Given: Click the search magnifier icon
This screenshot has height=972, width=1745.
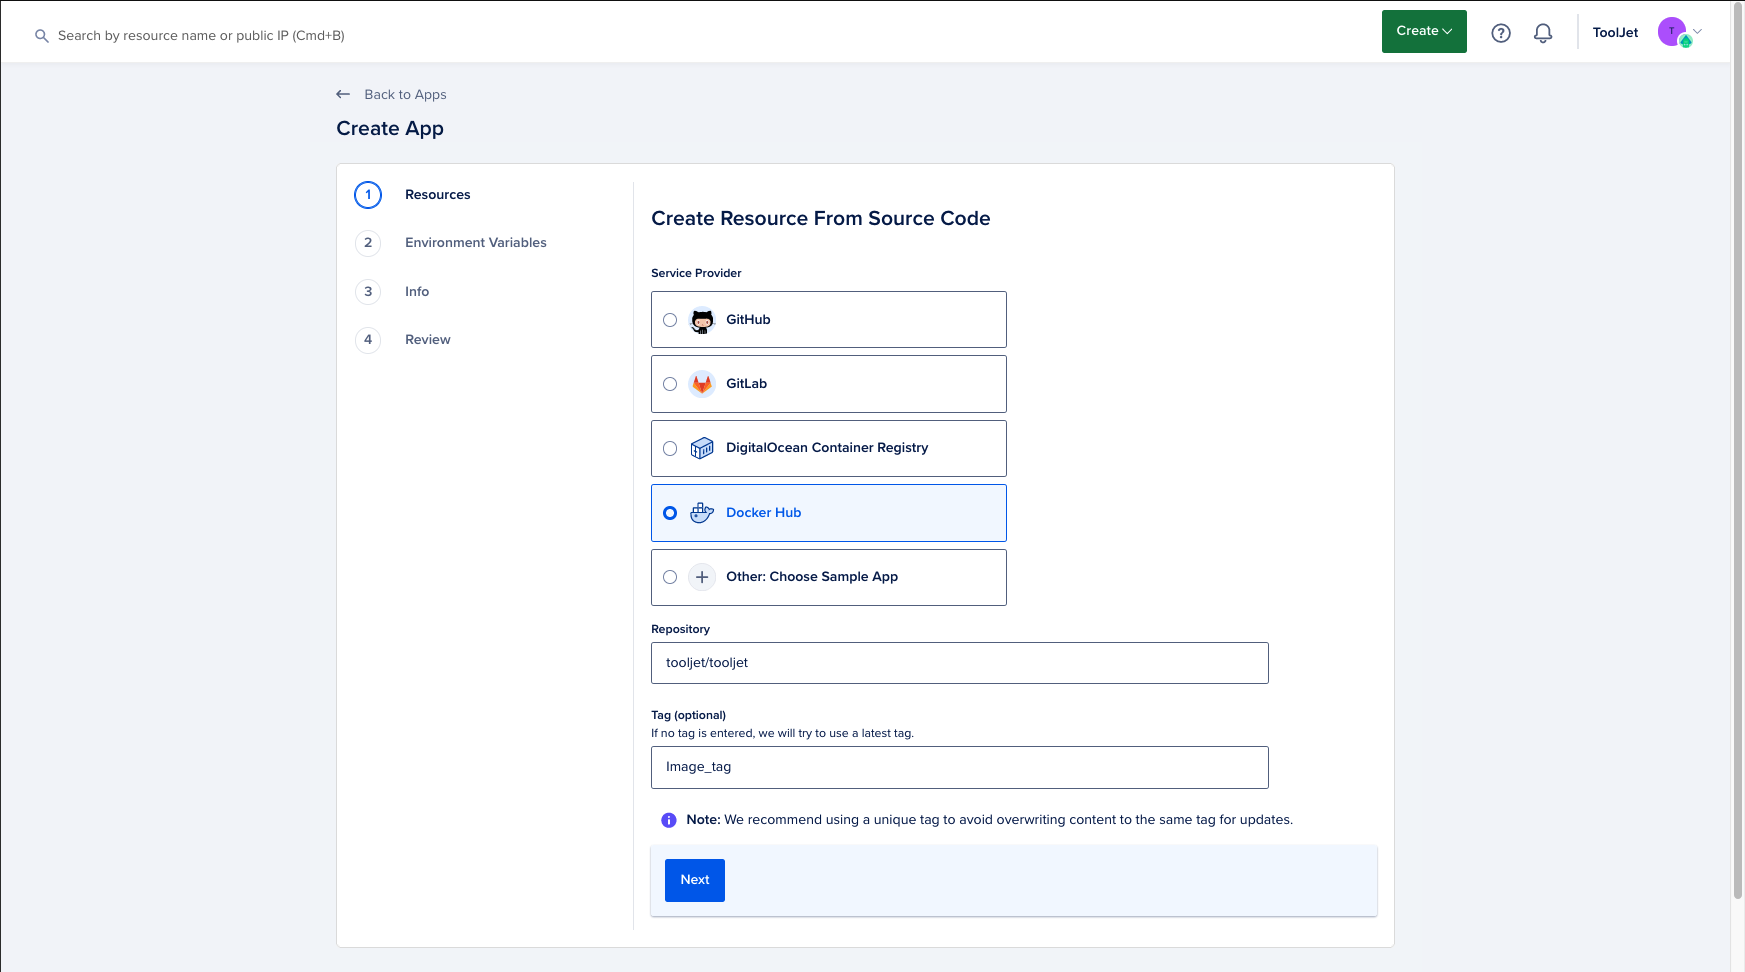Looking at the screenshot, I should tap(42, 36).
